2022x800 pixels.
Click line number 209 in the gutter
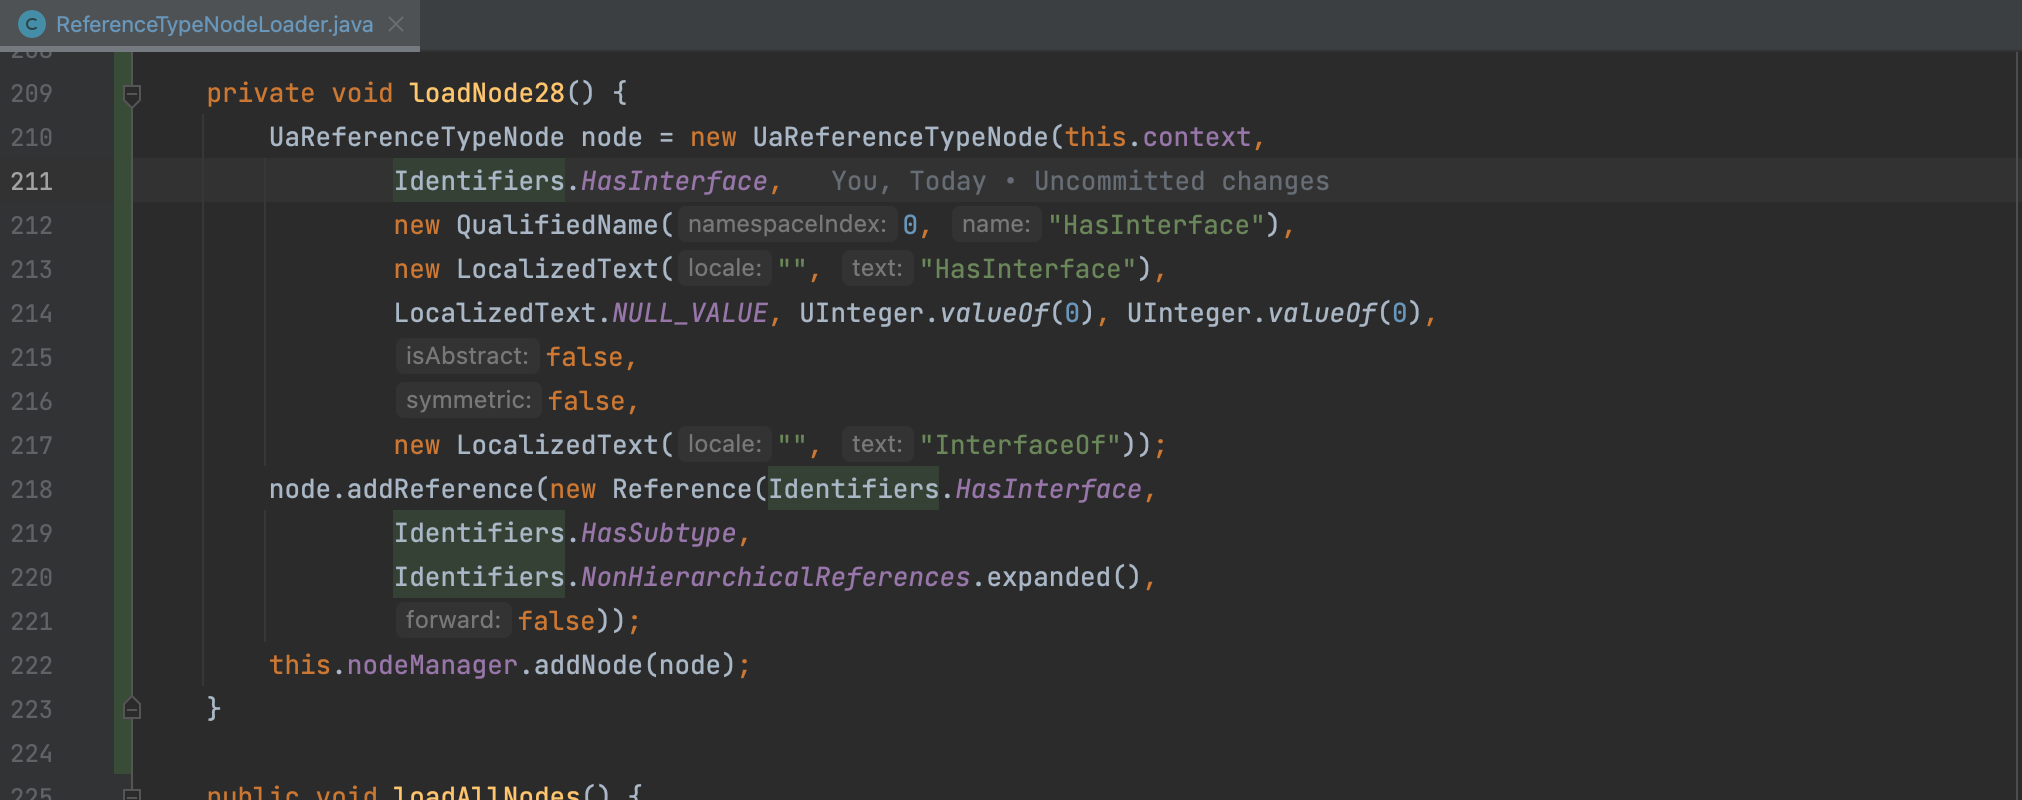point(31,93)
